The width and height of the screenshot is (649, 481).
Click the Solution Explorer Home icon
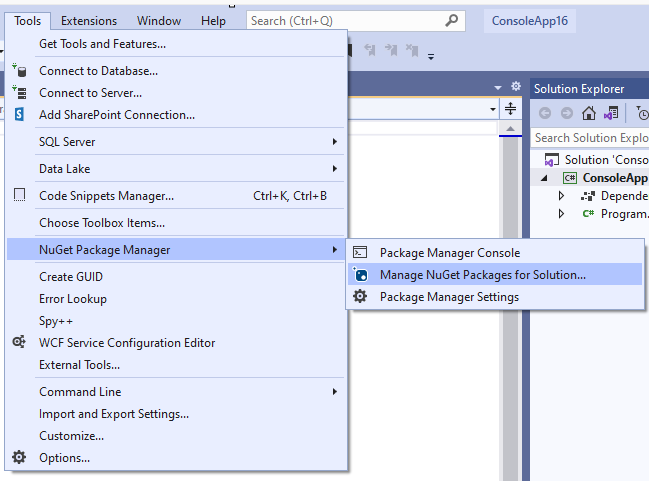pos(589,113)
